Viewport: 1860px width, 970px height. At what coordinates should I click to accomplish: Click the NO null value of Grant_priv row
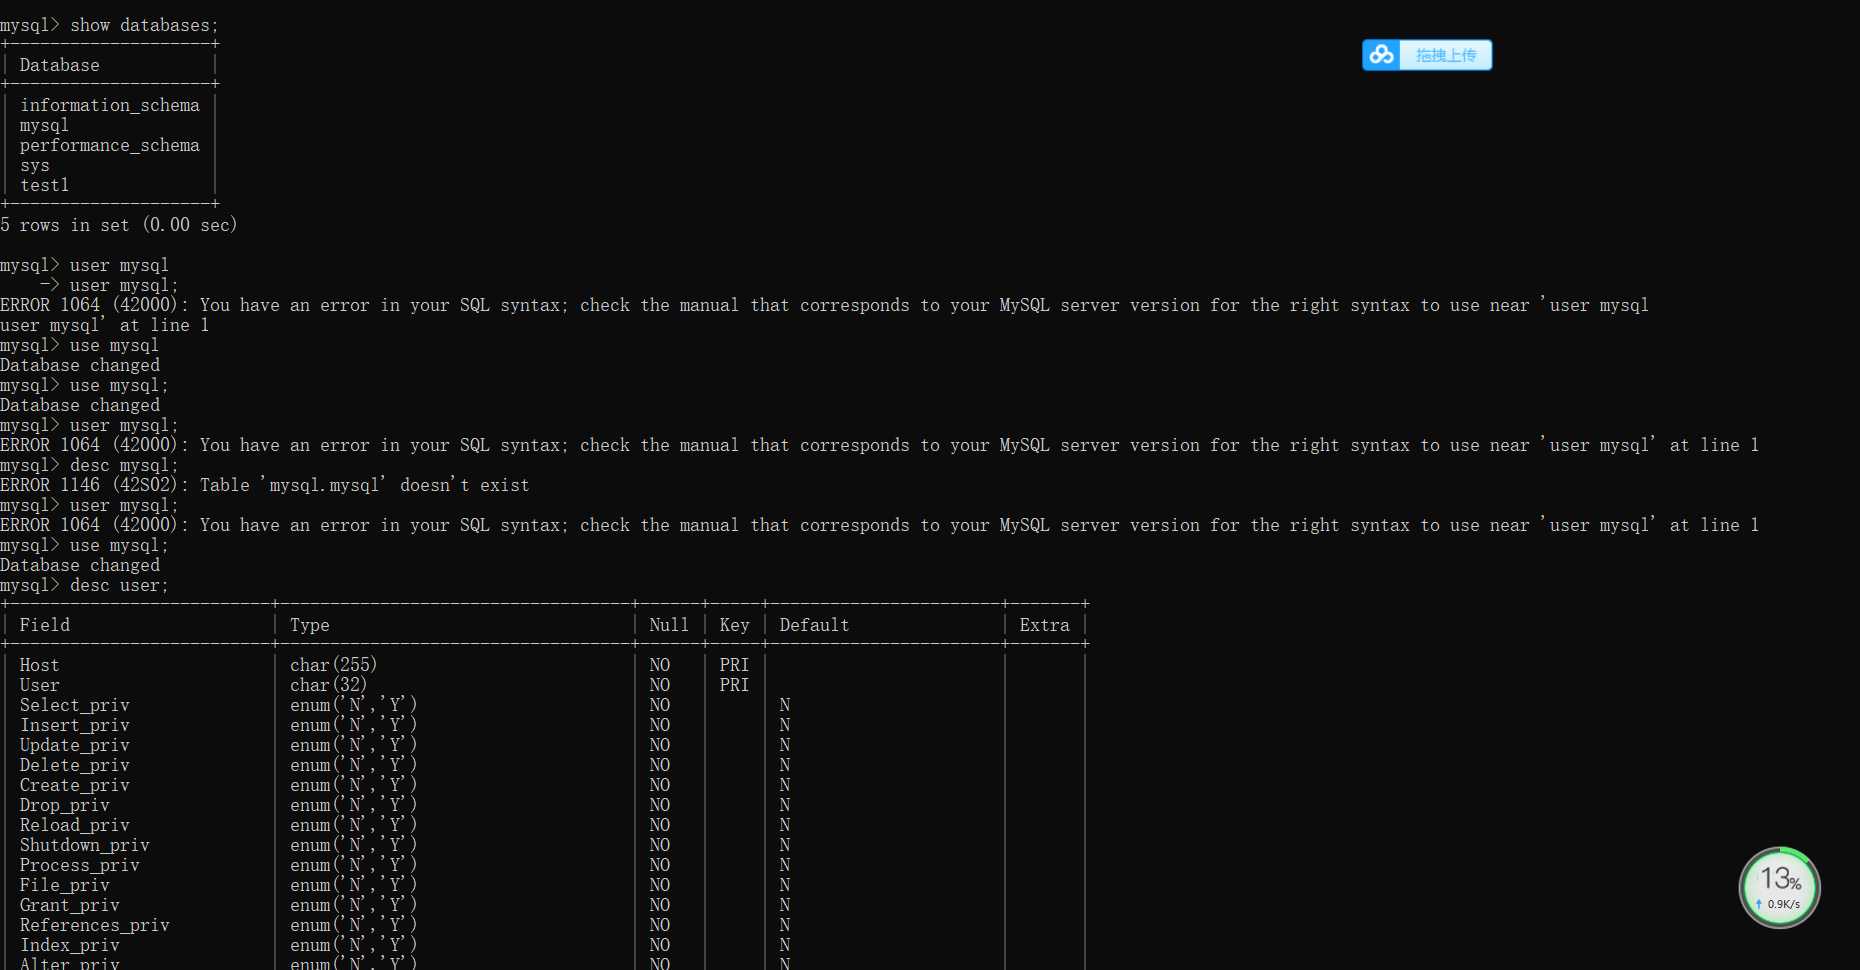[660, 905]
